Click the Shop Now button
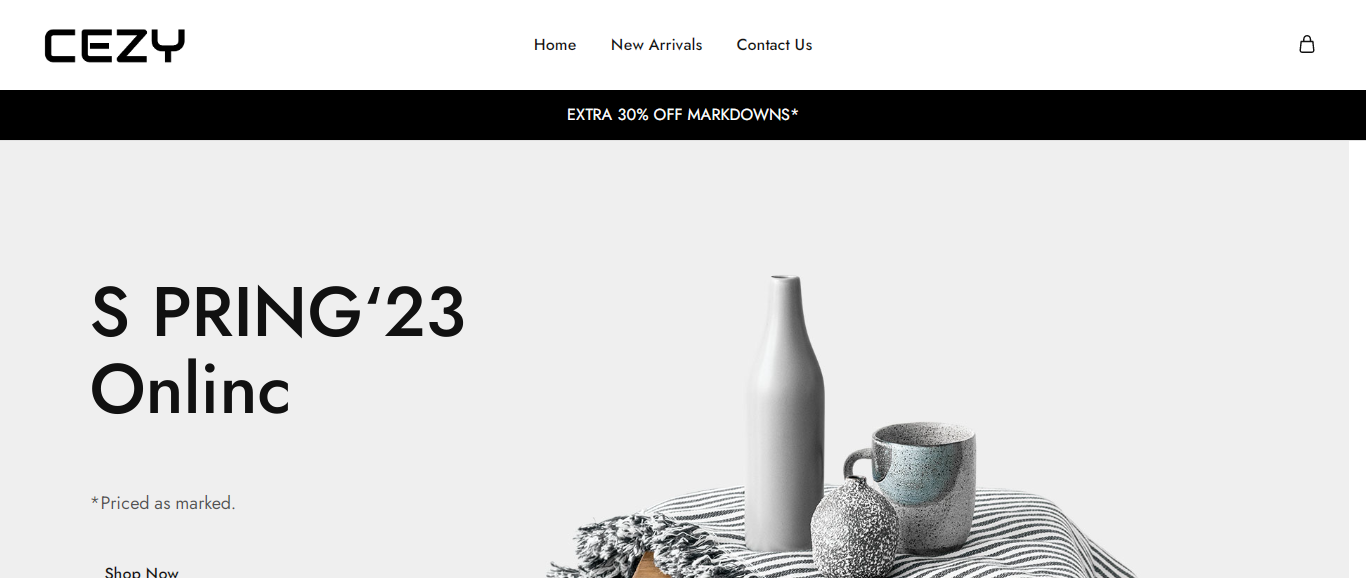1366x578 pixels. (142, 571)
